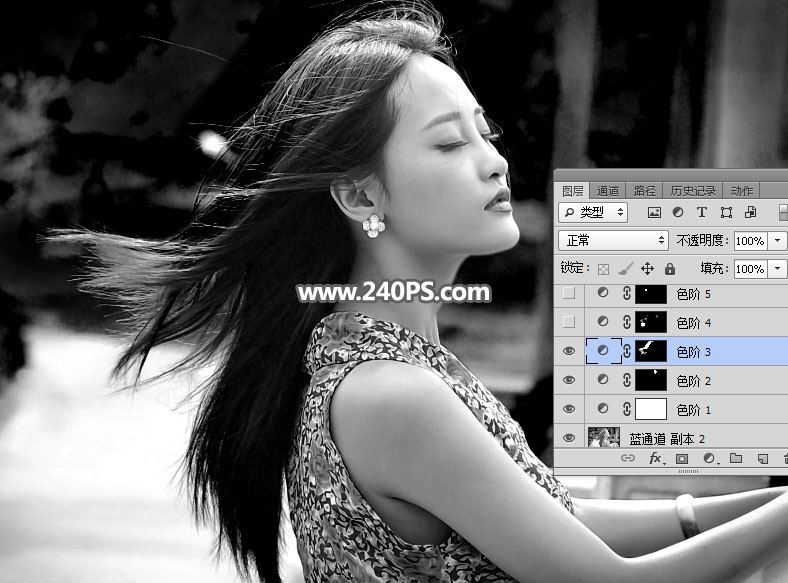Click mask link icon of 色阶 3
The image size is (788, 583).
click(627, 351)
